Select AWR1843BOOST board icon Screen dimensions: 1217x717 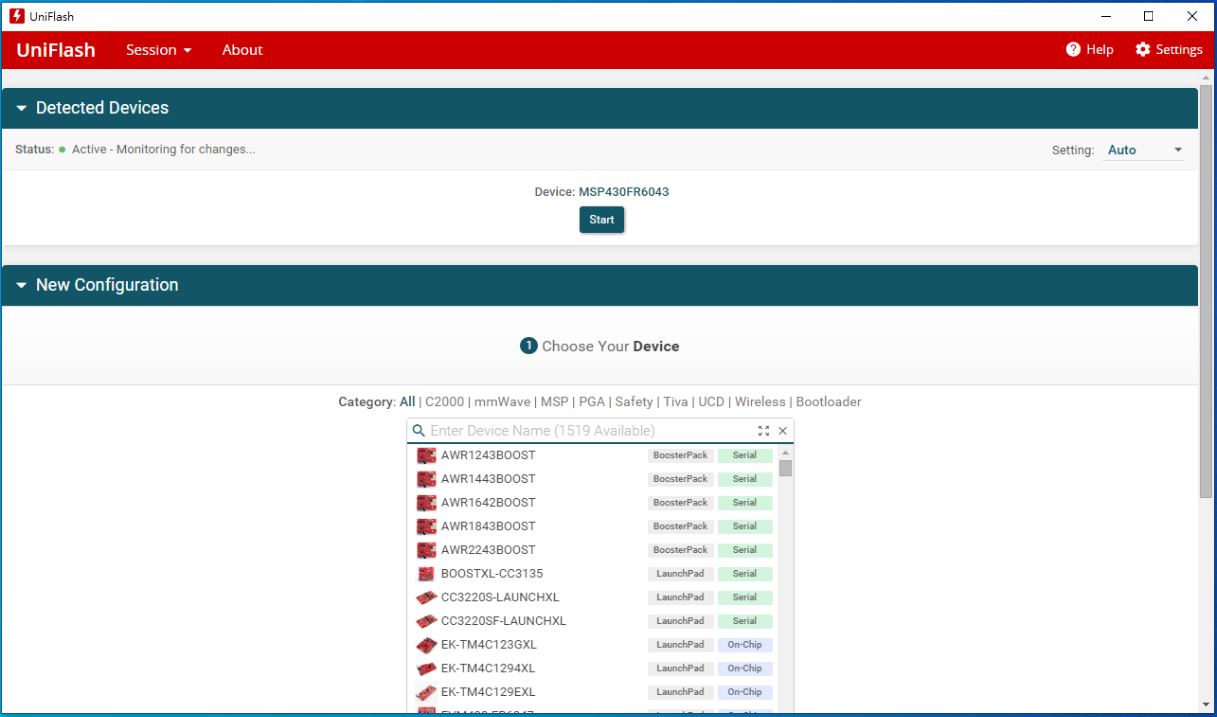[426, 526]
